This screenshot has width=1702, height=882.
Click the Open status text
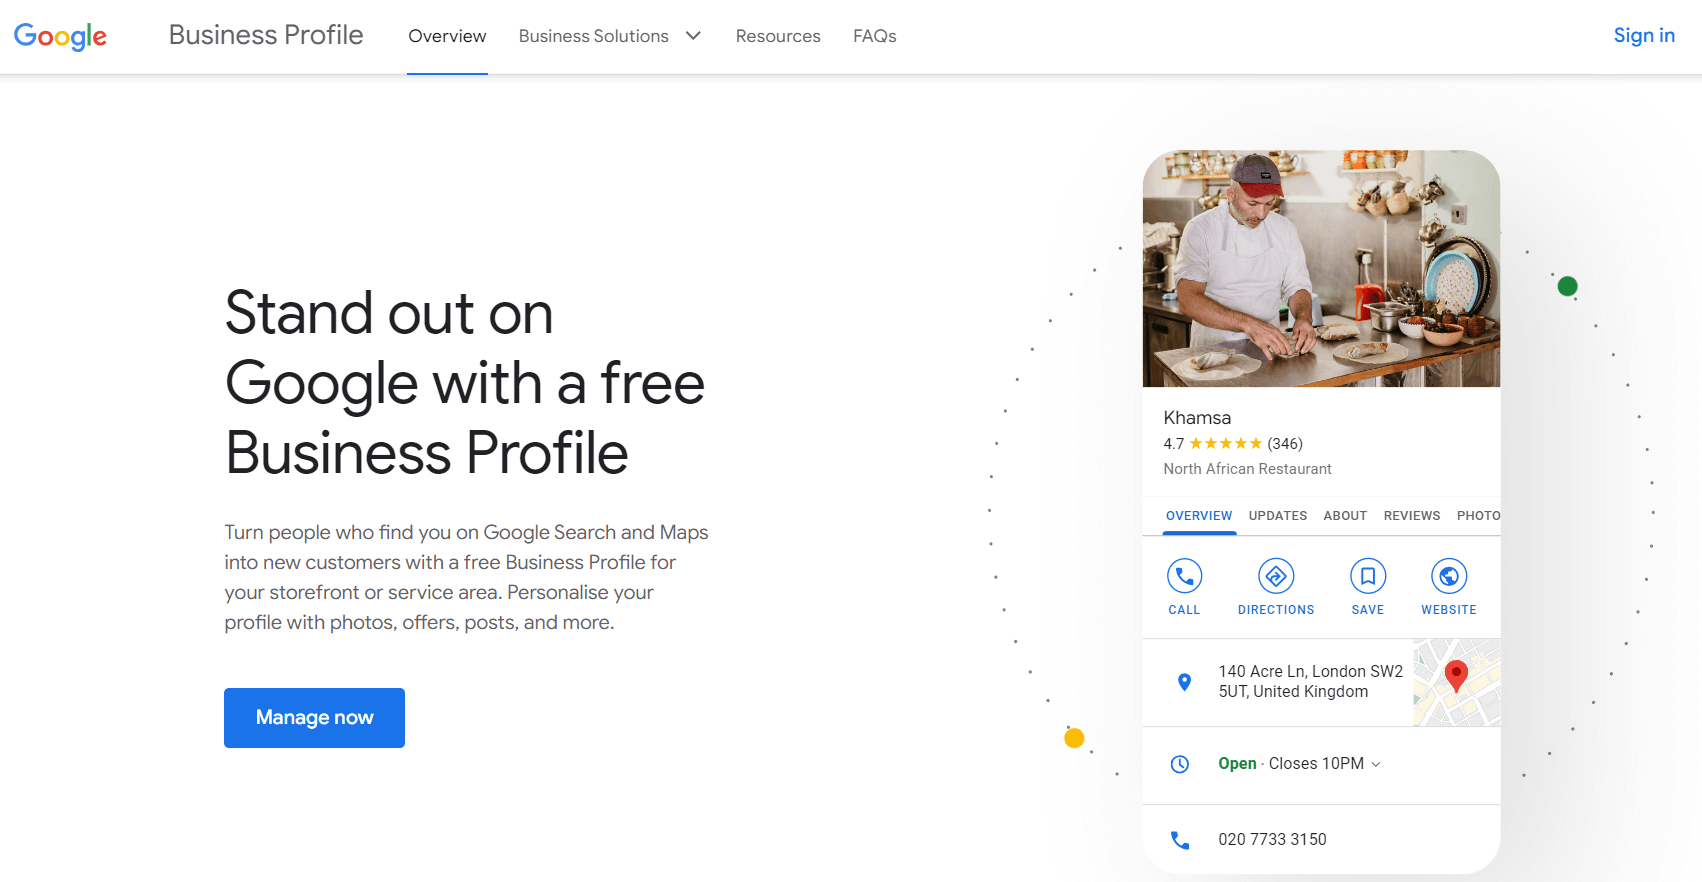pos(1237,764)
